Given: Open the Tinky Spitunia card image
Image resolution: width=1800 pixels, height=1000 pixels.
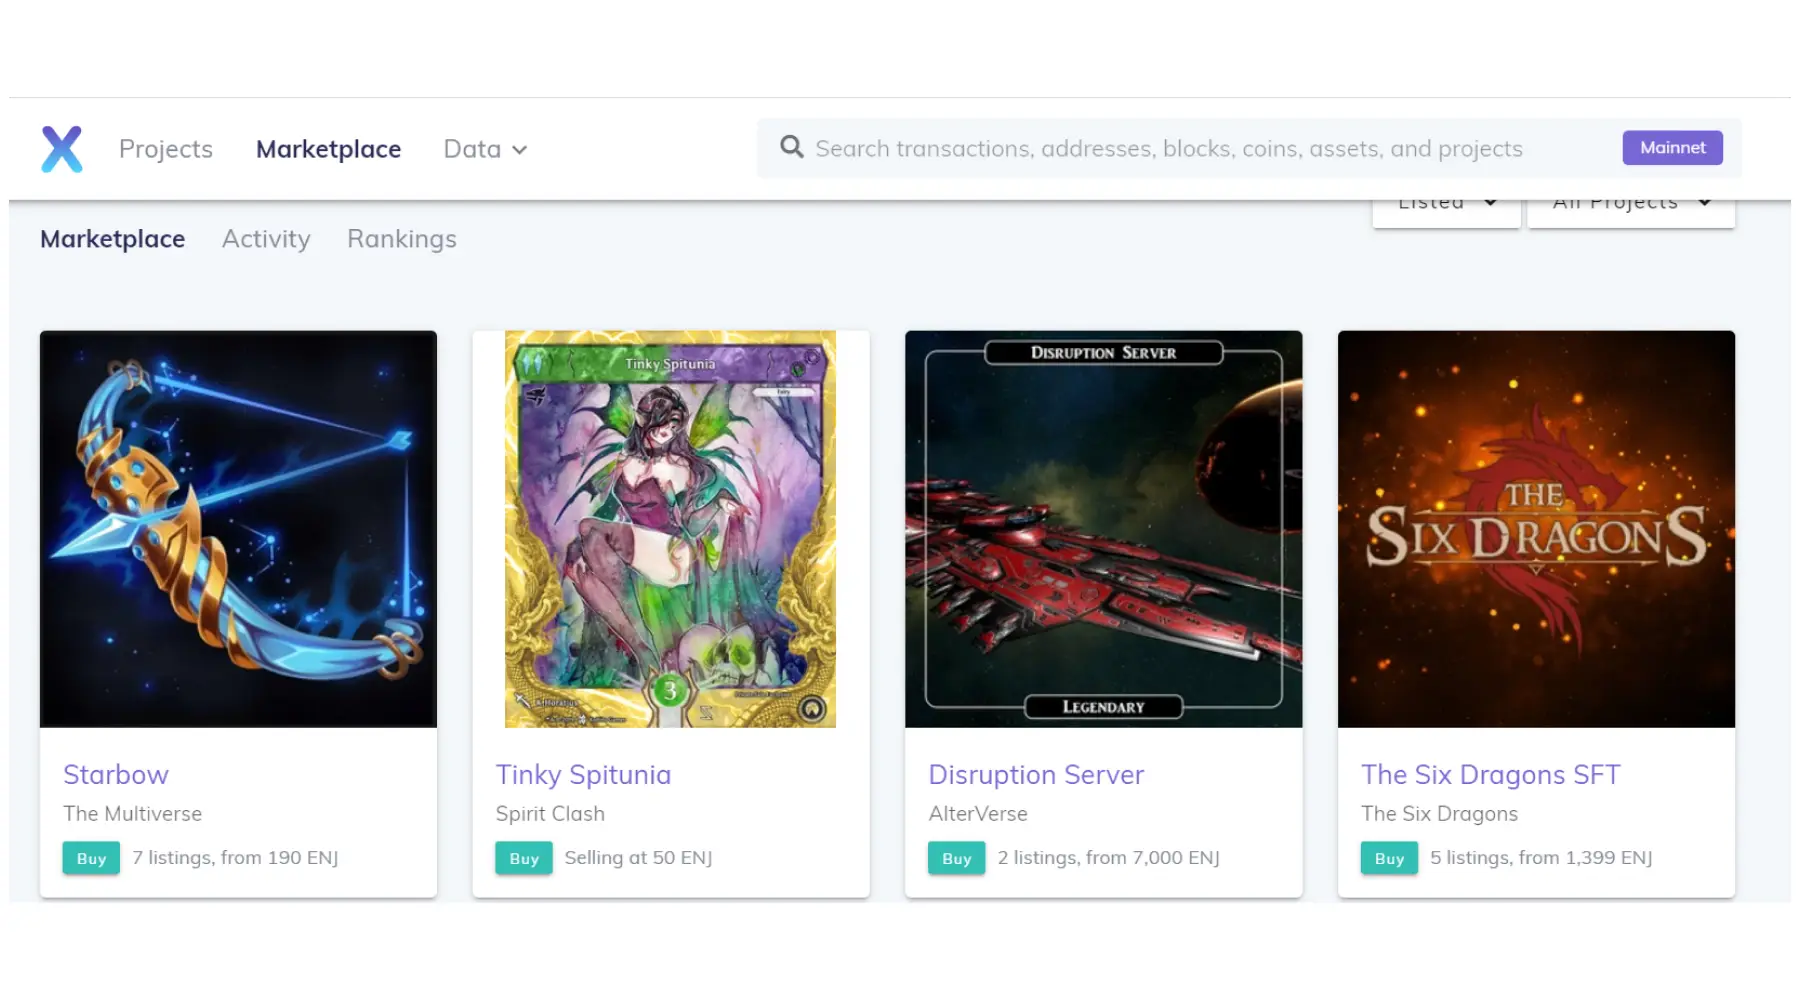Looking at the screenshot, I should (x=670, y=529).
